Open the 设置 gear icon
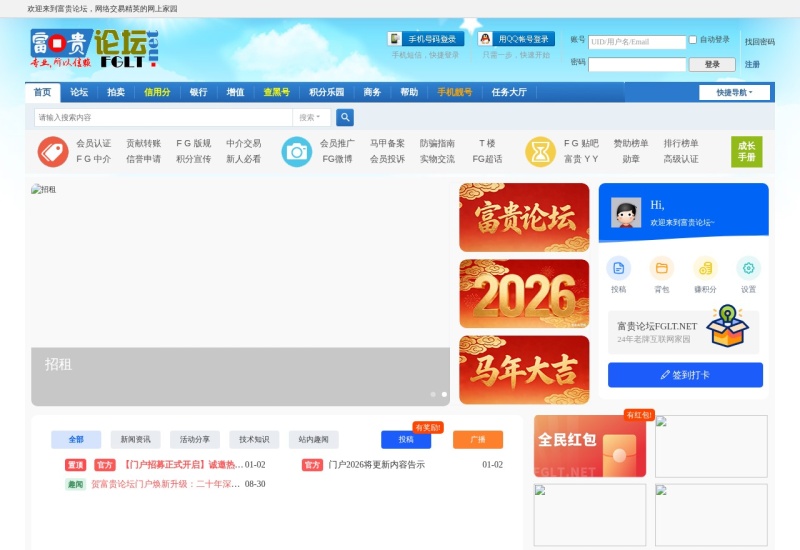Image resolution: width=800 pixels, height=550 pixels. point(748,268)
